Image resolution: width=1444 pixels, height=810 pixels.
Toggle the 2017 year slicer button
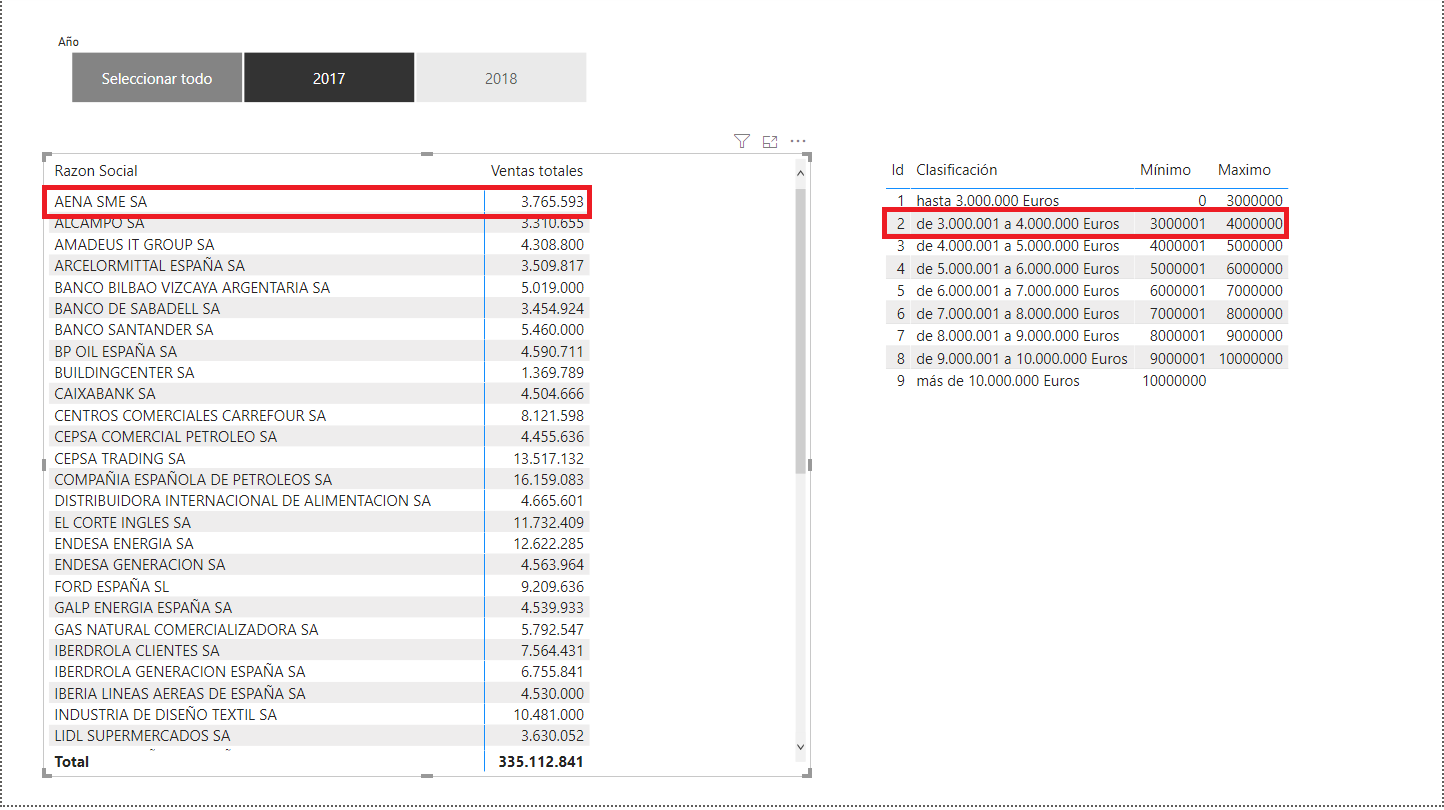point(329,78)
